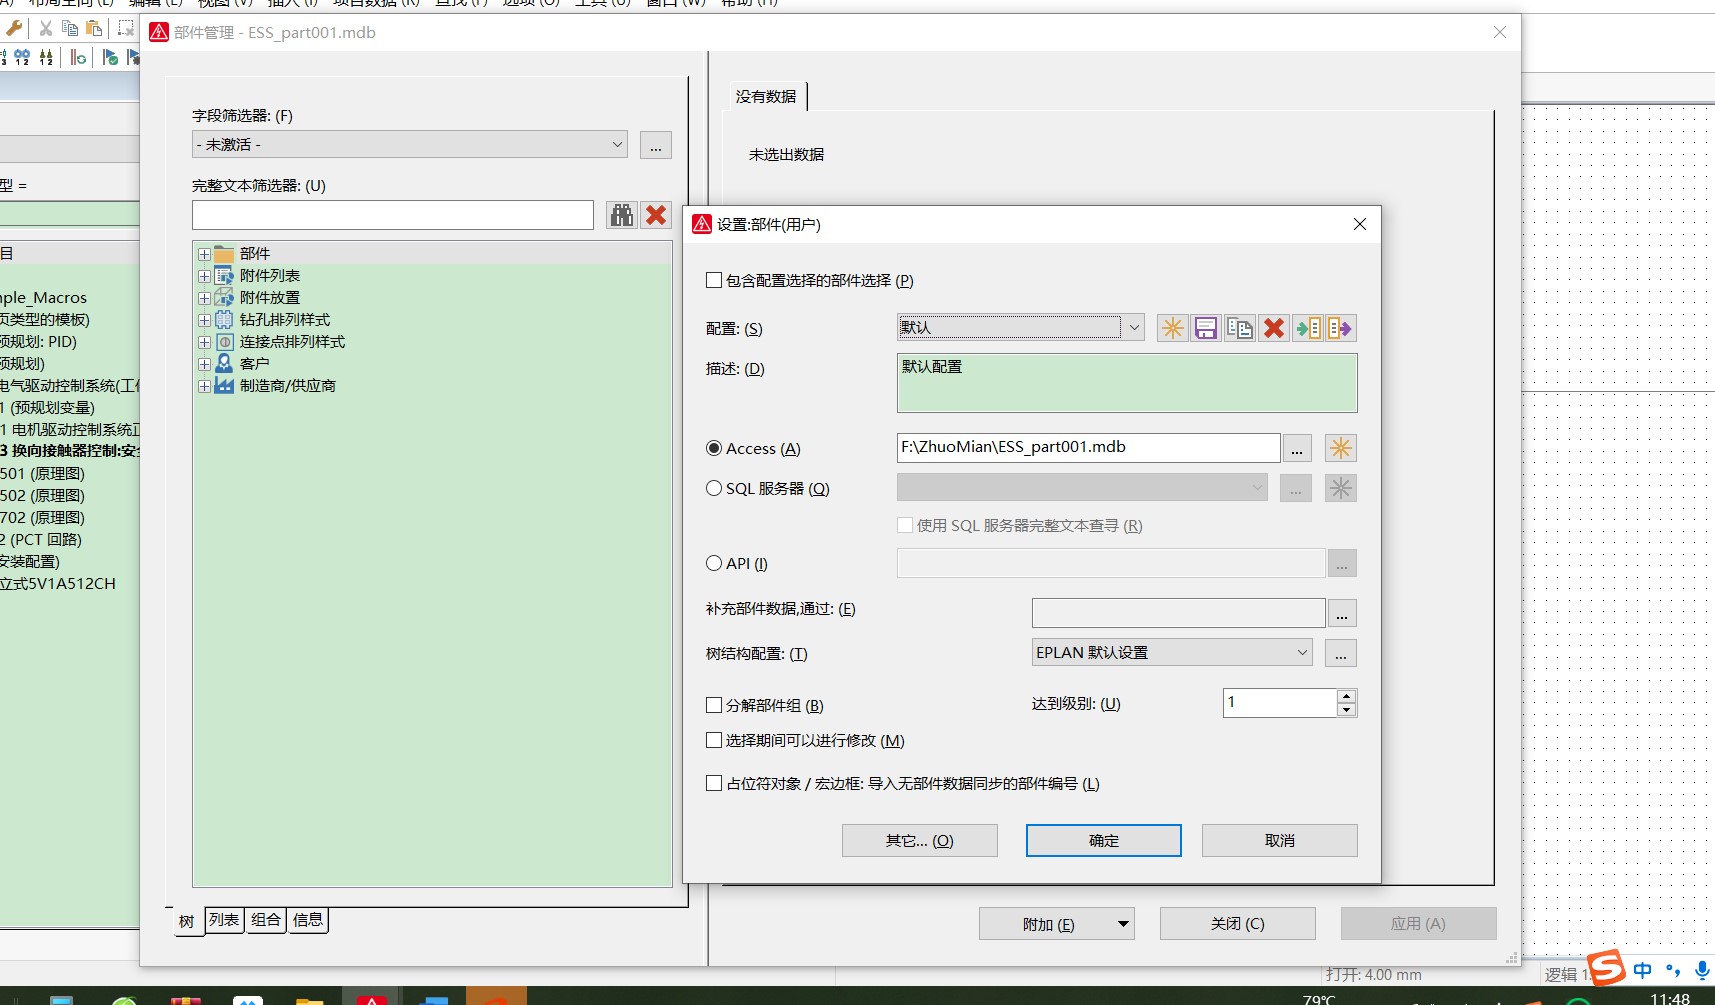
Task: Clear the full text filter with red X
Action: 656,215
